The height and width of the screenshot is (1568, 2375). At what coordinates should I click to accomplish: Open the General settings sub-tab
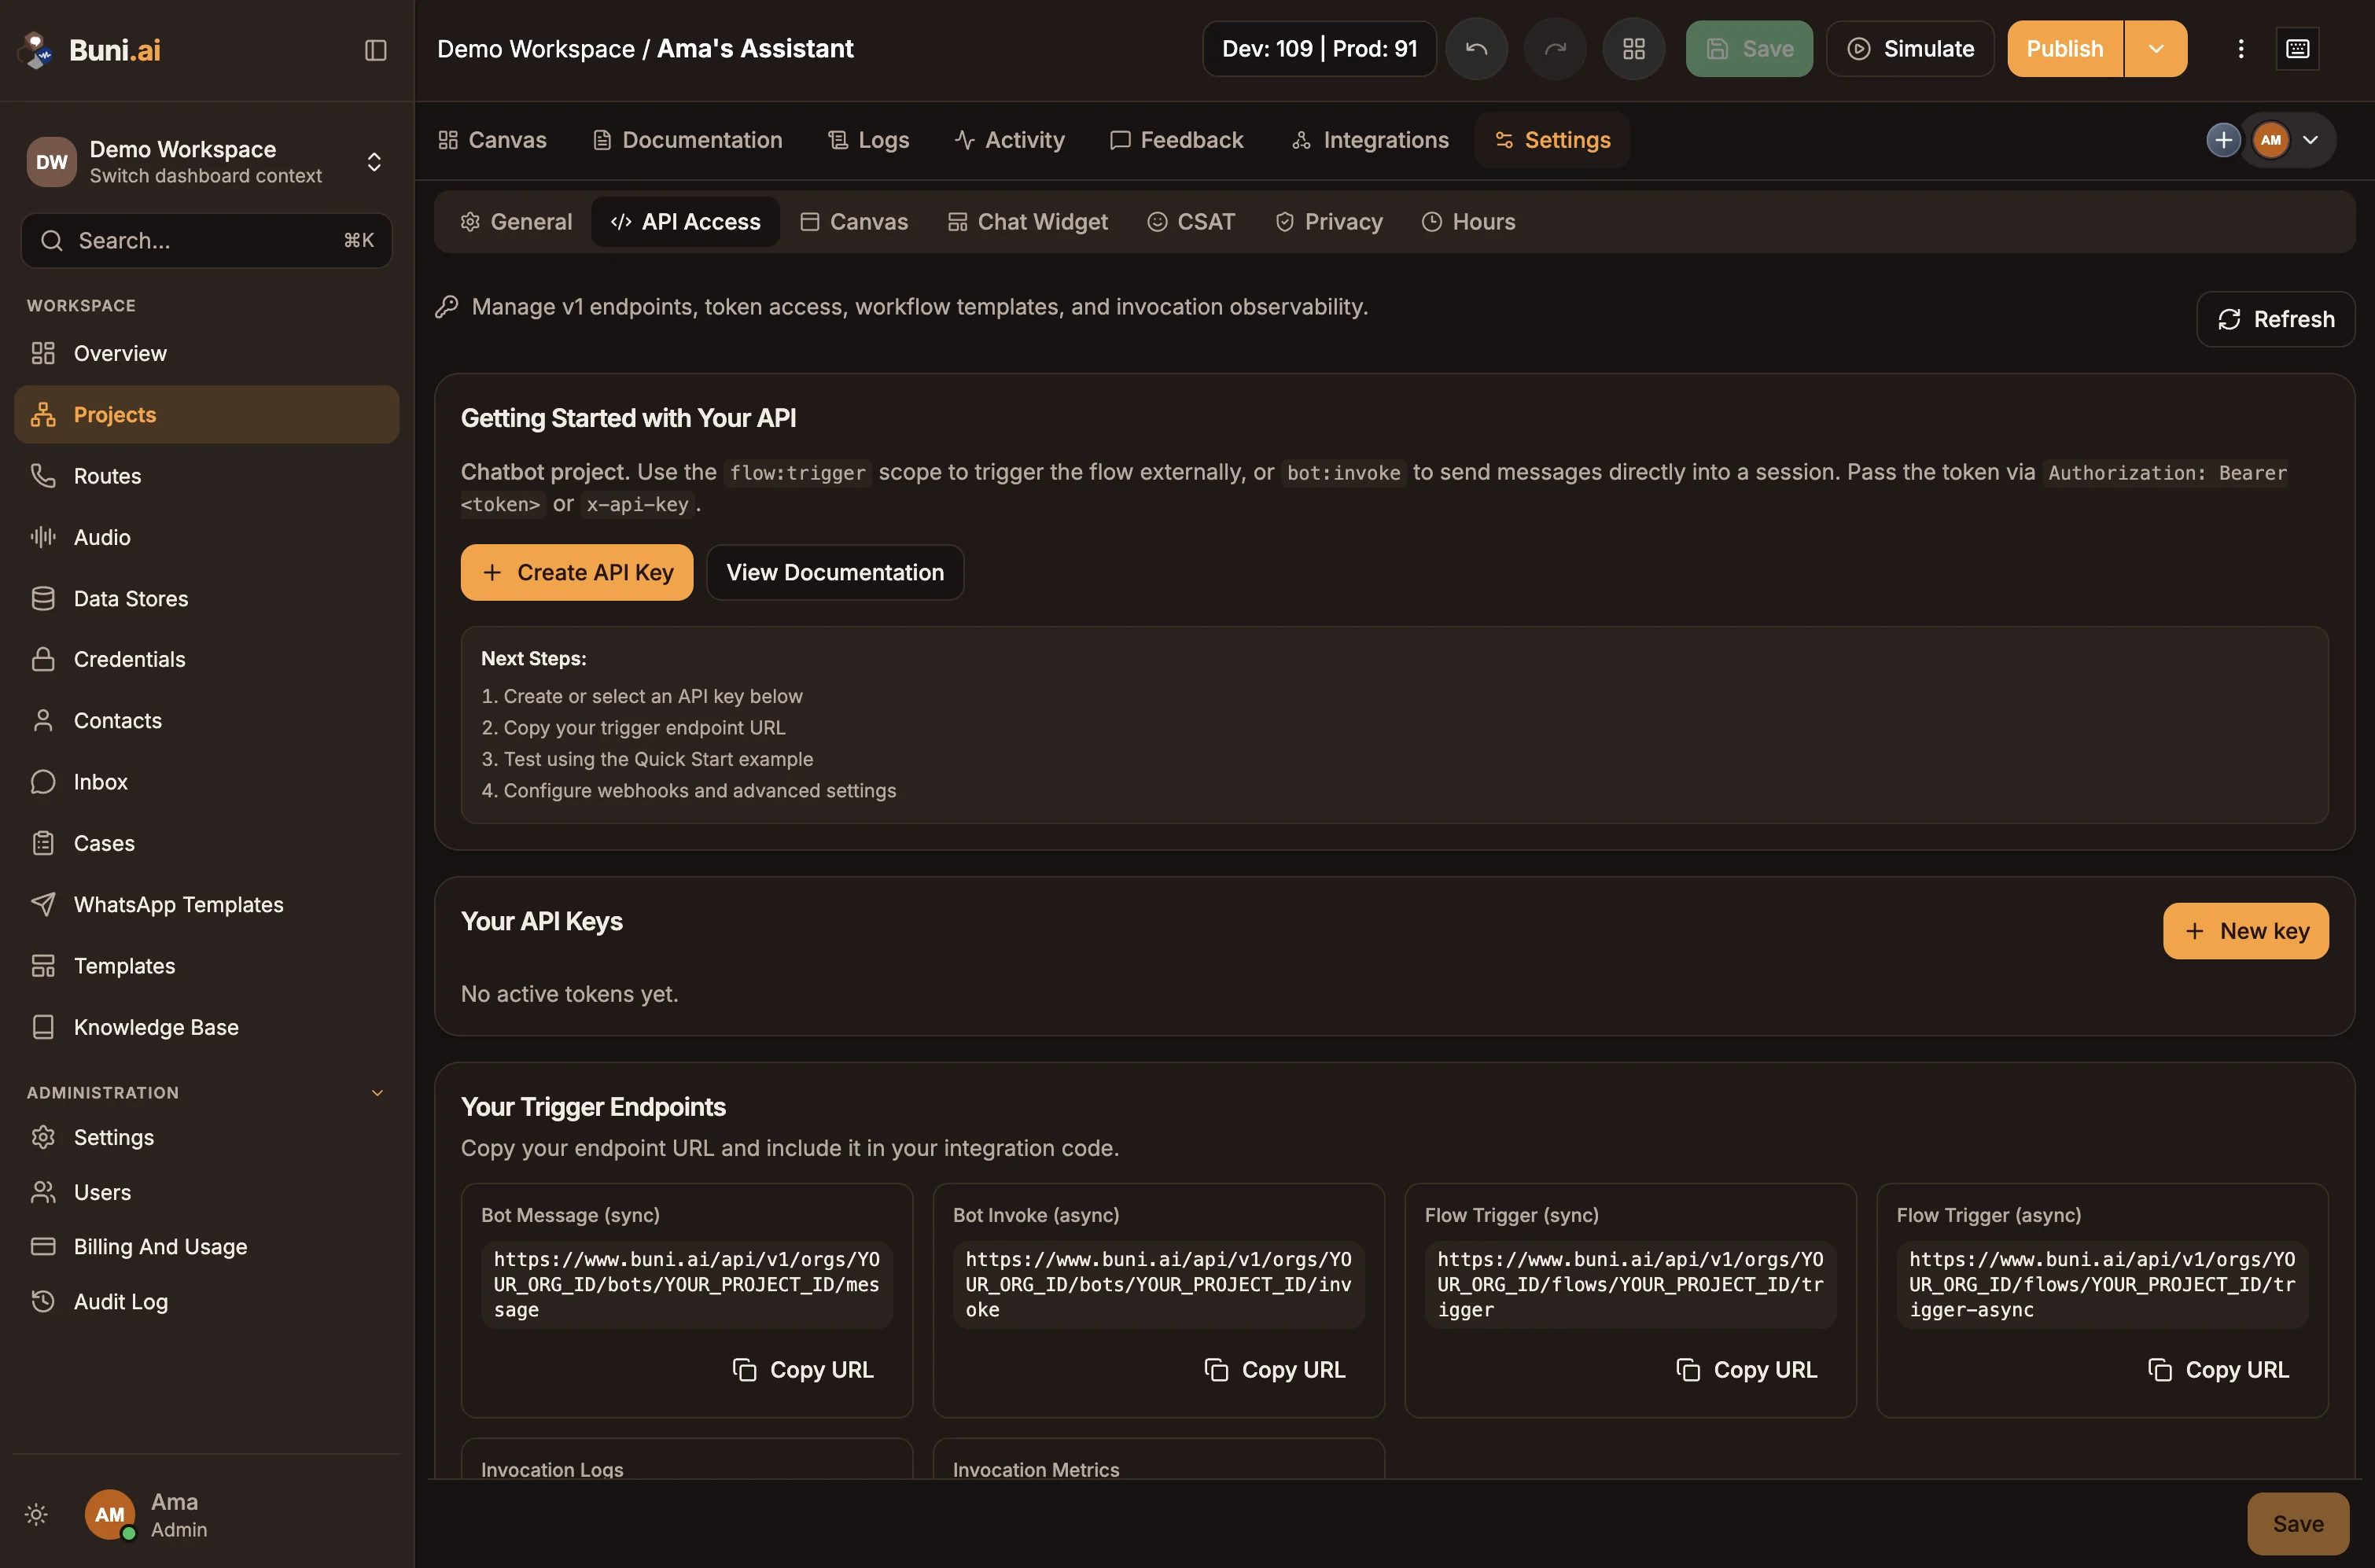515,222
